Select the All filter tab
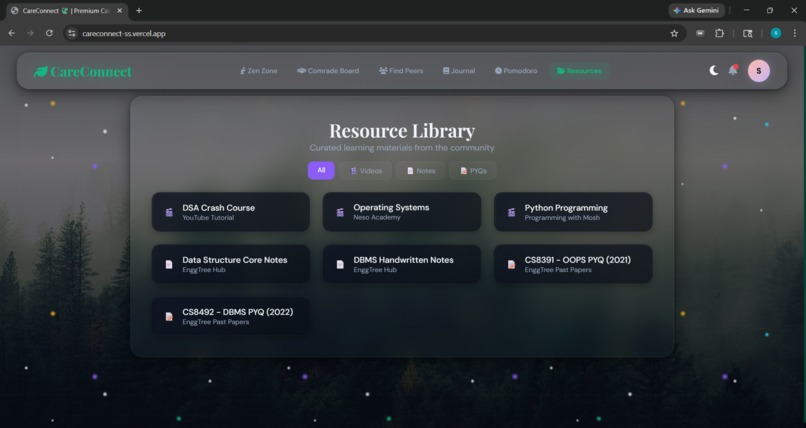Image resolution: width=806 pixels, height=428 pixels. click(x=321, y=171)
